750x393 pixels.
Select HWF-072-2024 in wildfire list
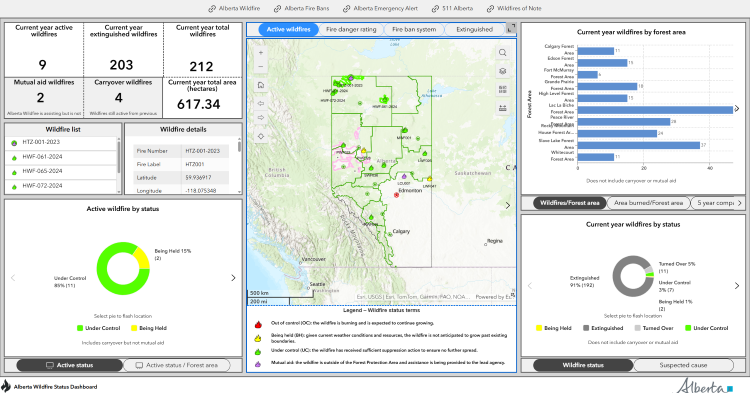click(x=61, y=186)
